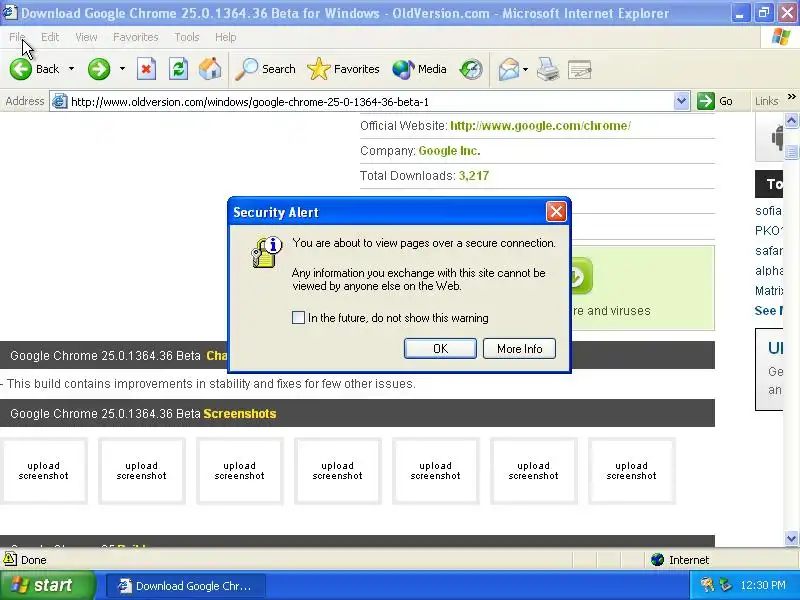This screenshot has height=600, width=800.
Task: Click the Windows flag logo throbber
Action: tap(781, 37)
